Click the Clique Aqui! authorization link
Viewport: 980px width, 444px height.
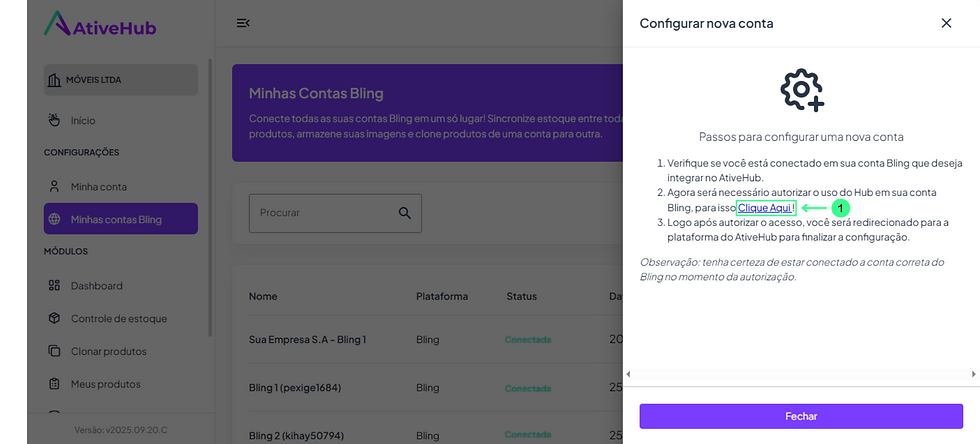pyautogui.click(x=766, y=207)
